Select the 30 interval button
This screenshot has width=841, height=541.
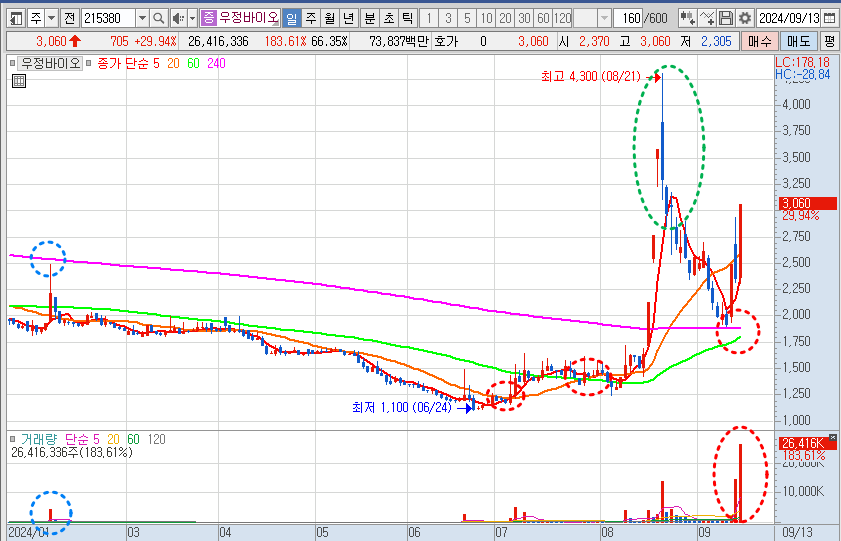click(524, 19)
